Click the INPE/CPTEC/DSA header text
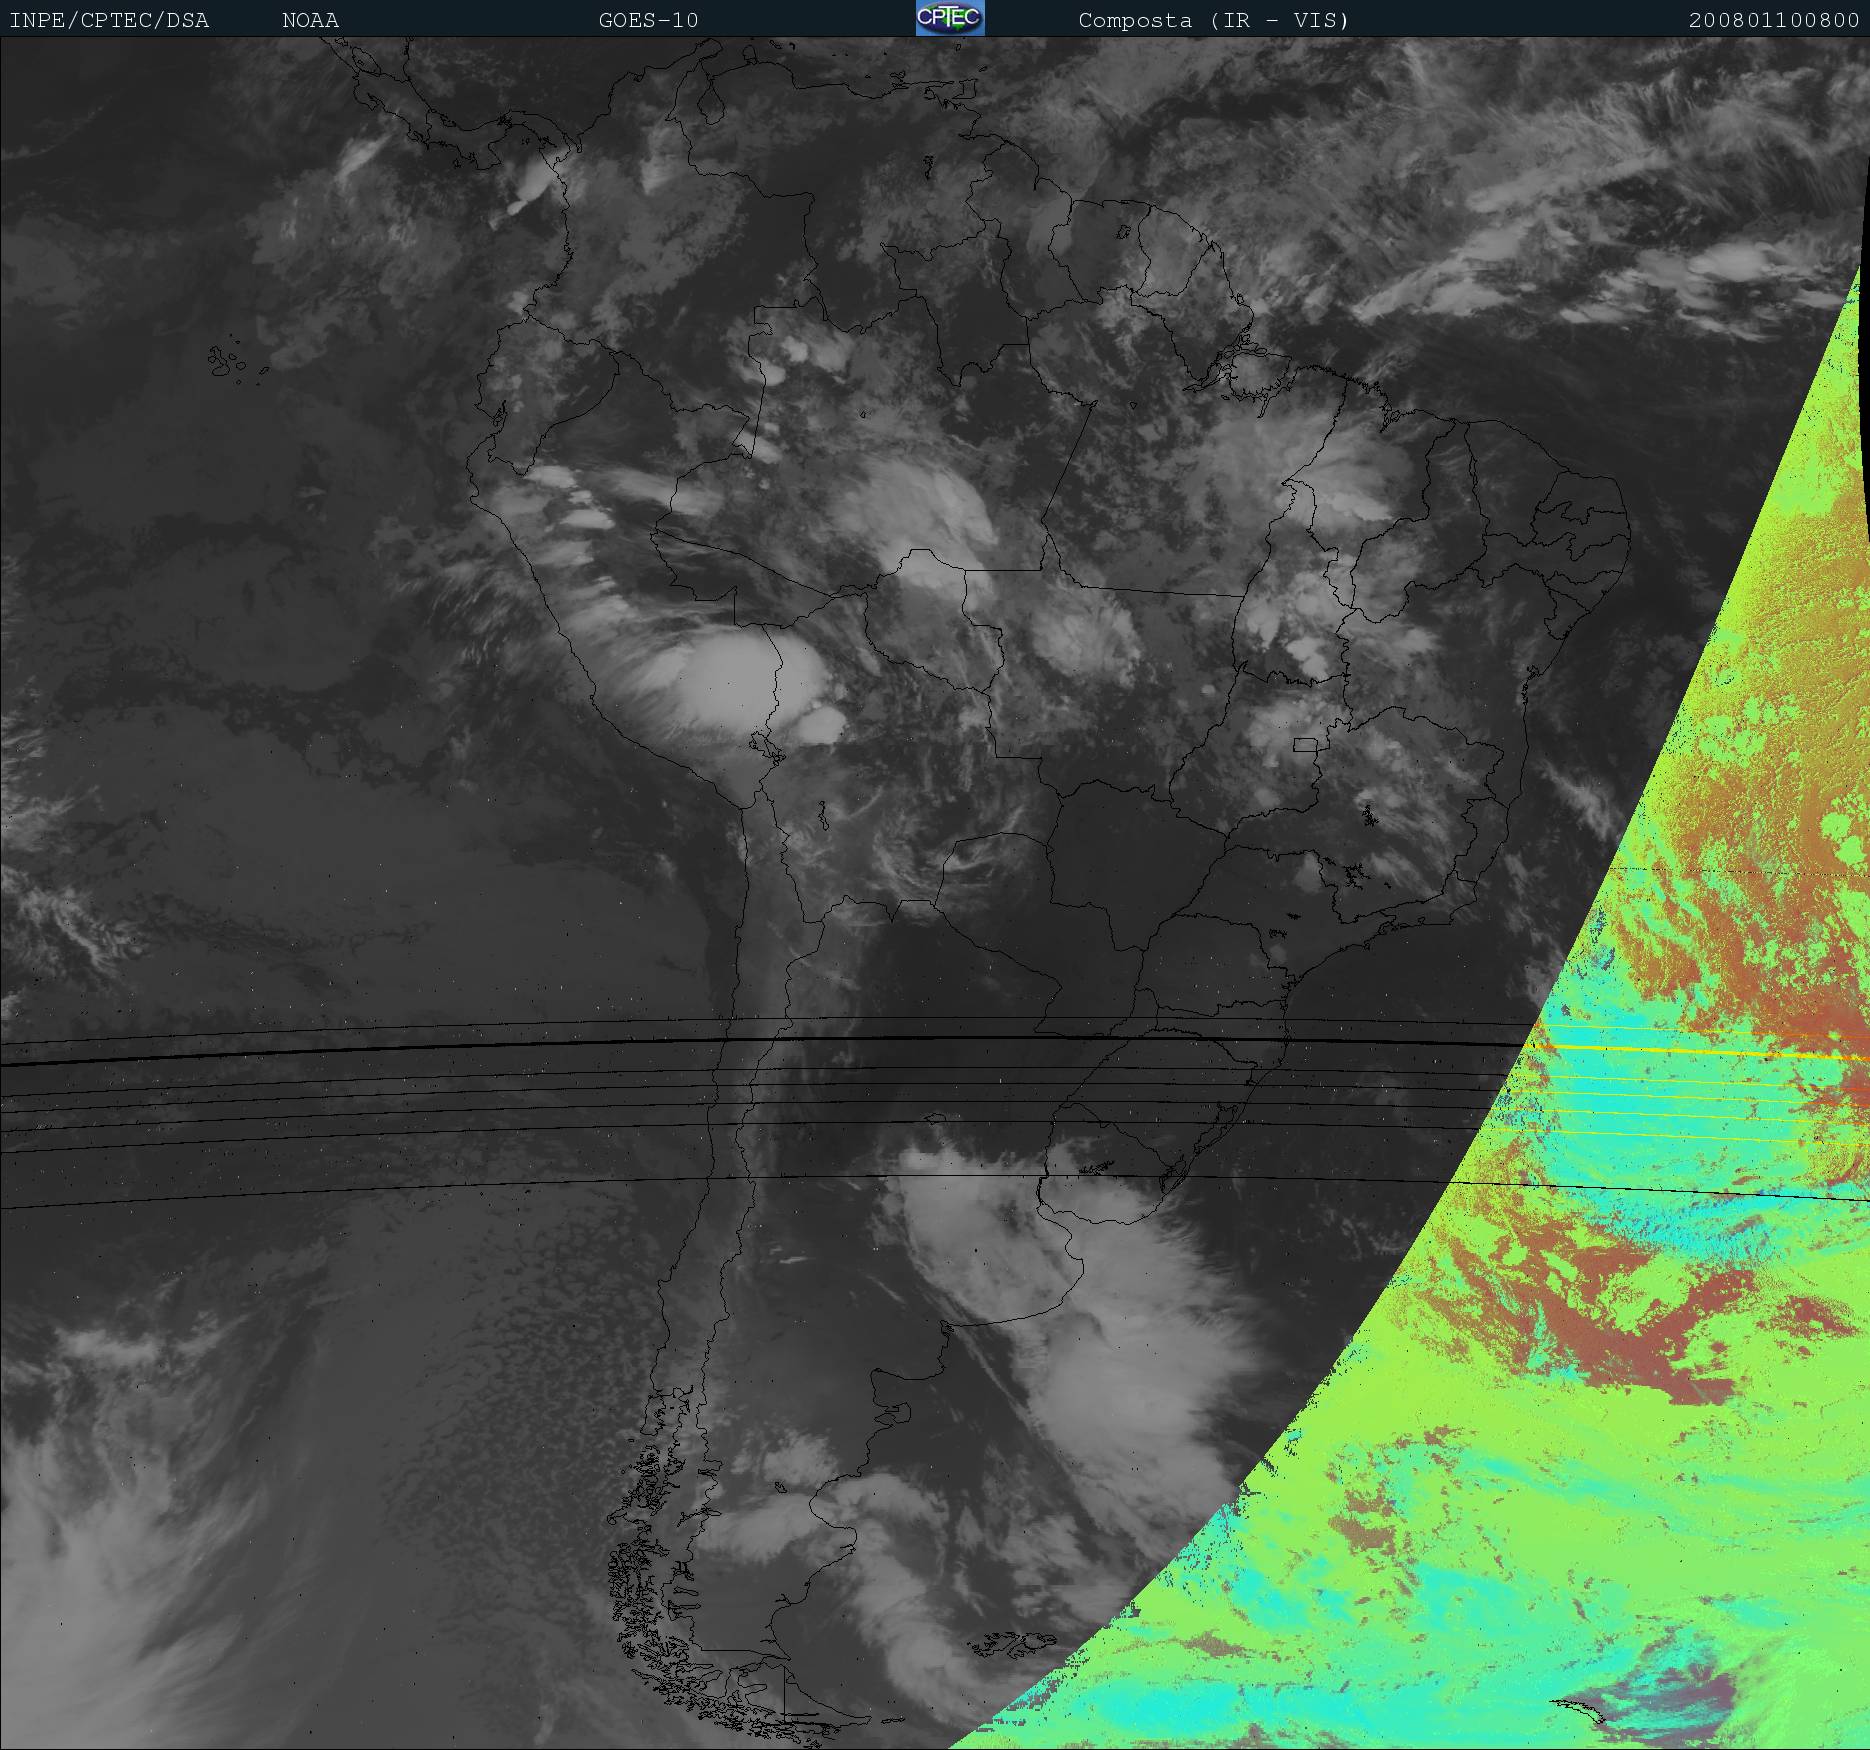Screen dimensions: 1870x1750 [109, 20]
